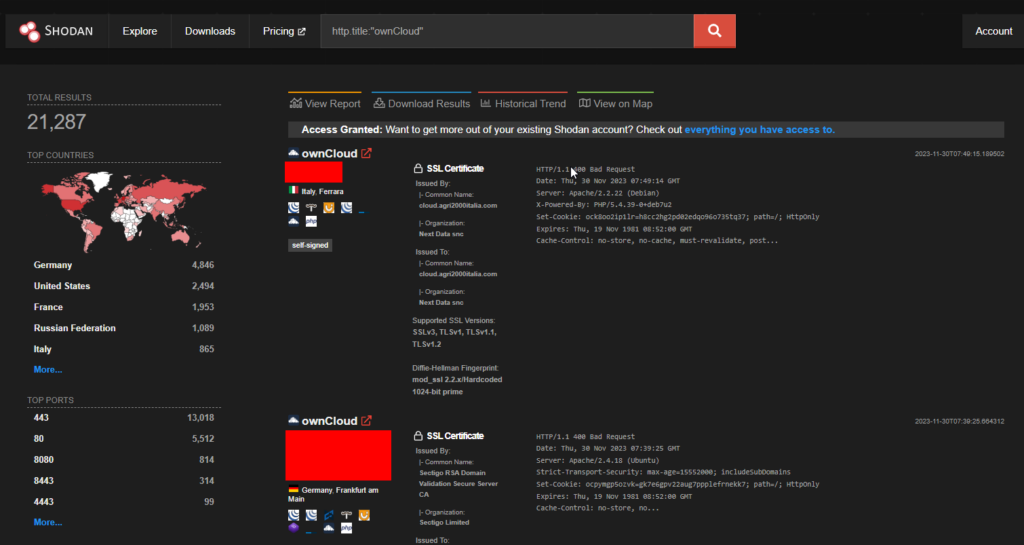
Task: Run search with red magnifier button
Action: 714,31
